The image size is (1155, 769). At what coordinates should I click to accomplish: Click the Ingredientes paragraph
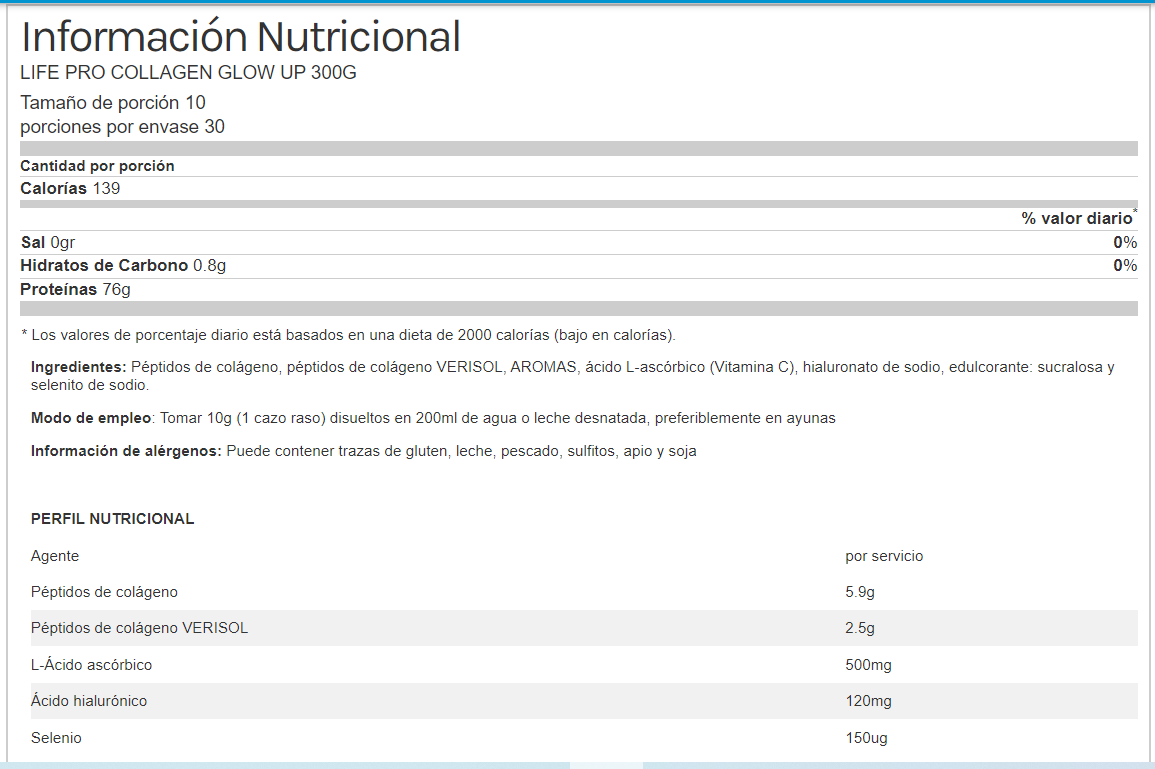tap(572, 376)
